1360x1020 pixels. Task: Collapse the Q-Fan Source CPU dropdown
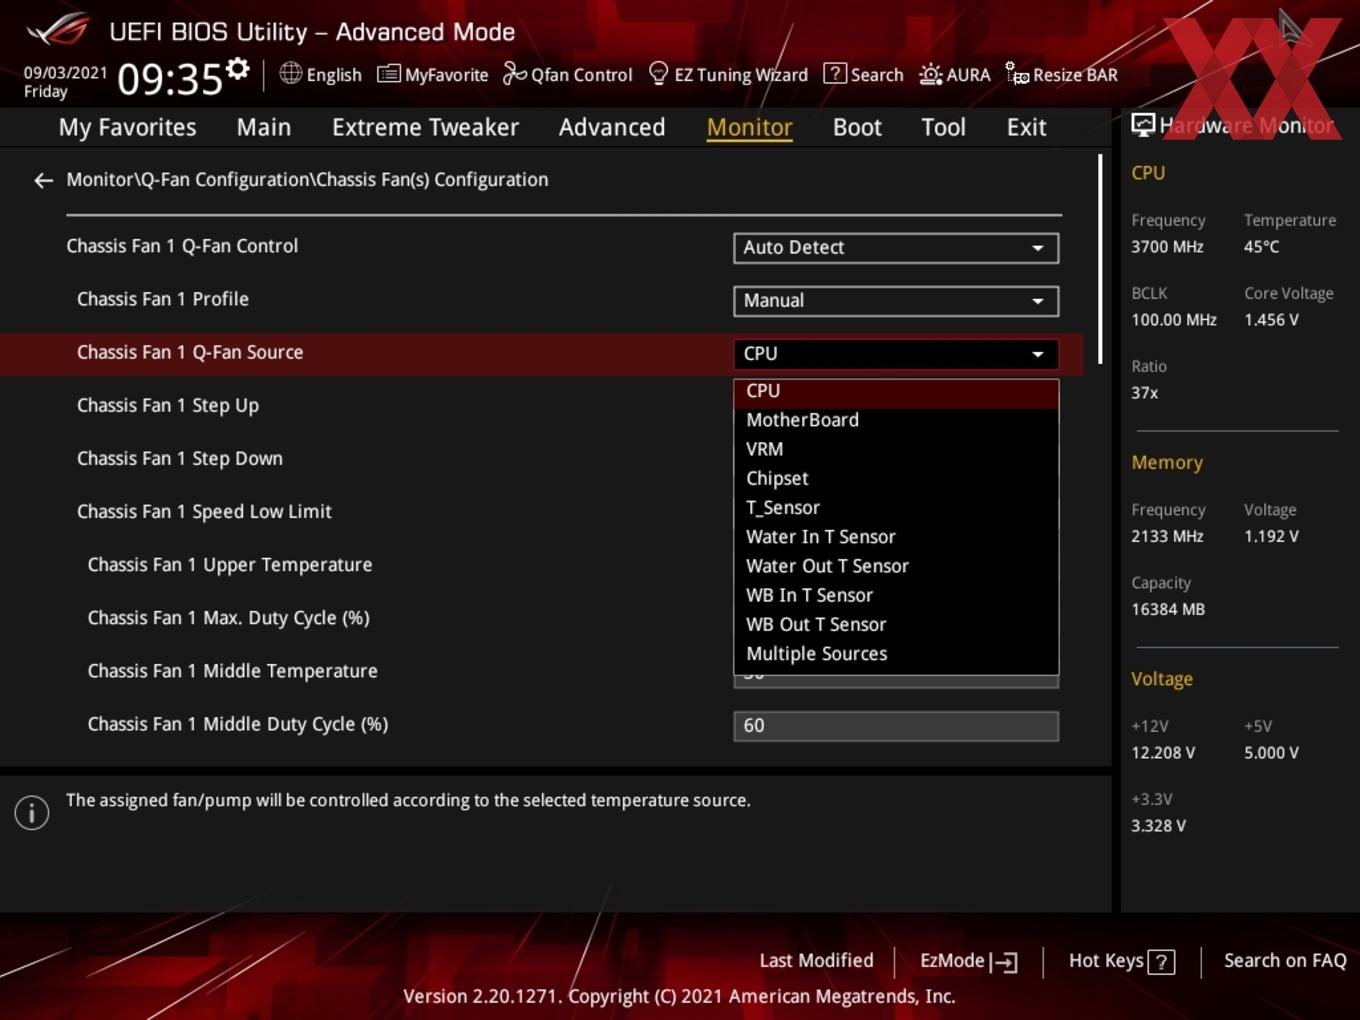pyautogui.click(x=896, y=354)
